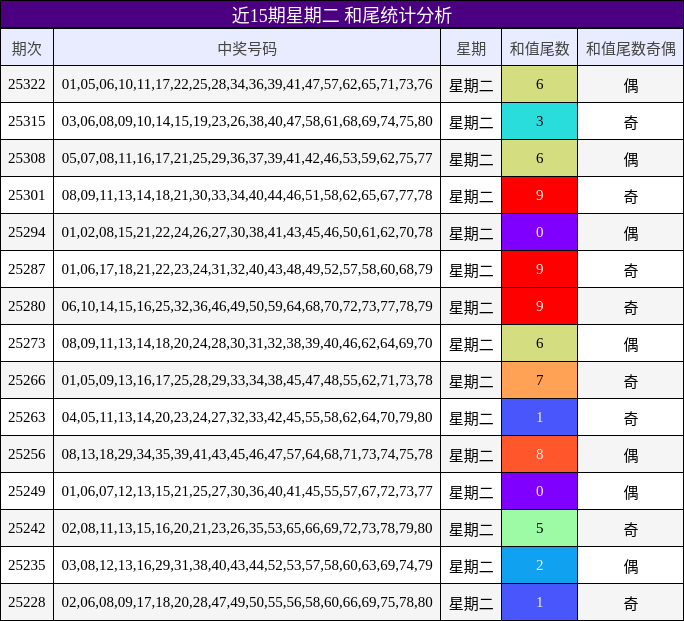Click the yellow tail digit 6 for 25273

[540, 343]
